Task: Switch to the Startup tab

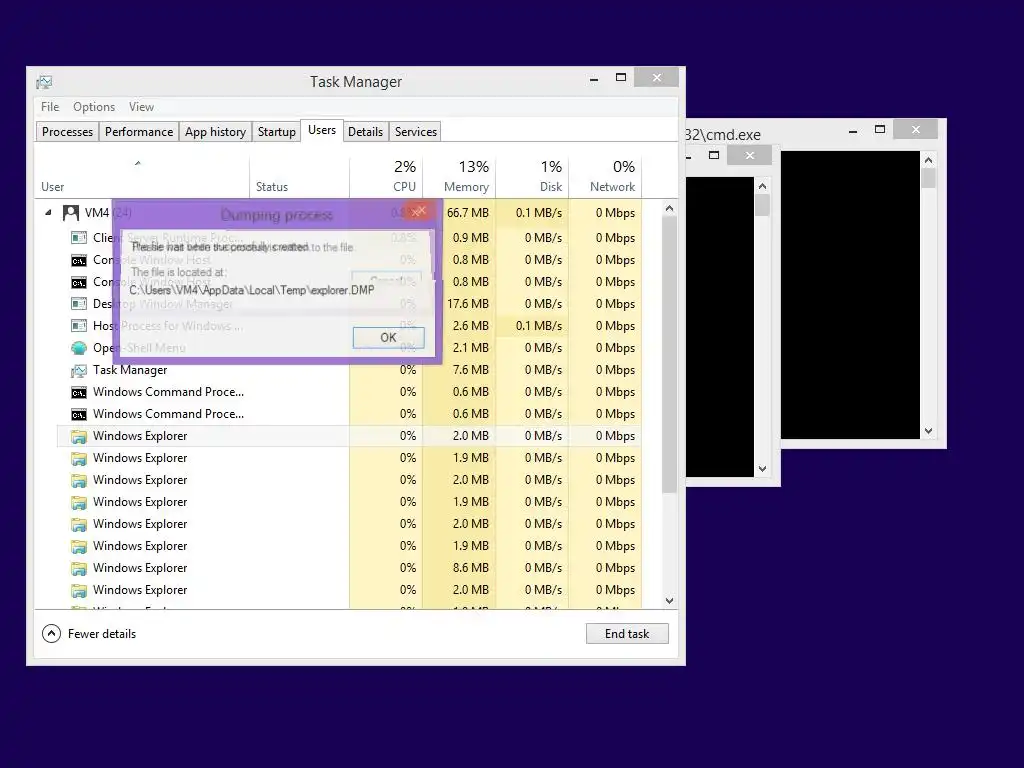Action: coord(276,132)
